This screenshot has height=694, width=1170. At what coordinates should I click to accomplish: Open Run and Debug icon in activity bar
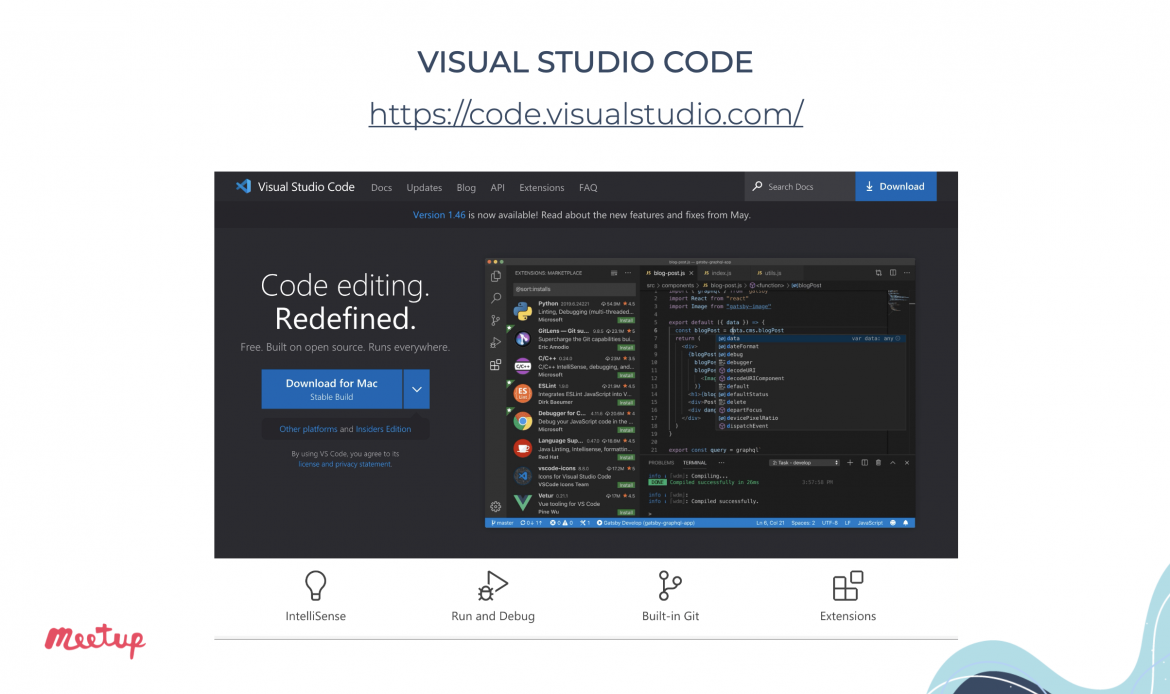click(495, 343)
